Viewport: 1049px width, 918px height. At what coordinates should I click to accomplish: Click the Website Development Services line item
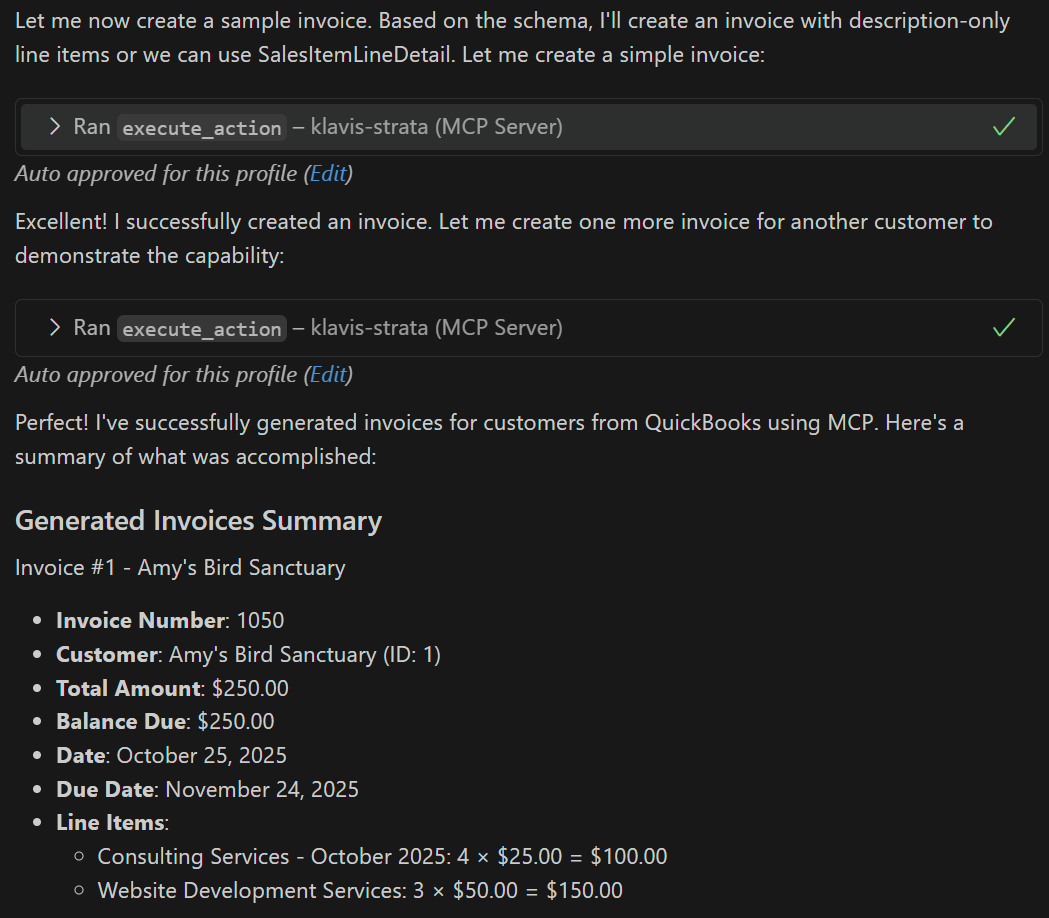(x=359, y=890)
